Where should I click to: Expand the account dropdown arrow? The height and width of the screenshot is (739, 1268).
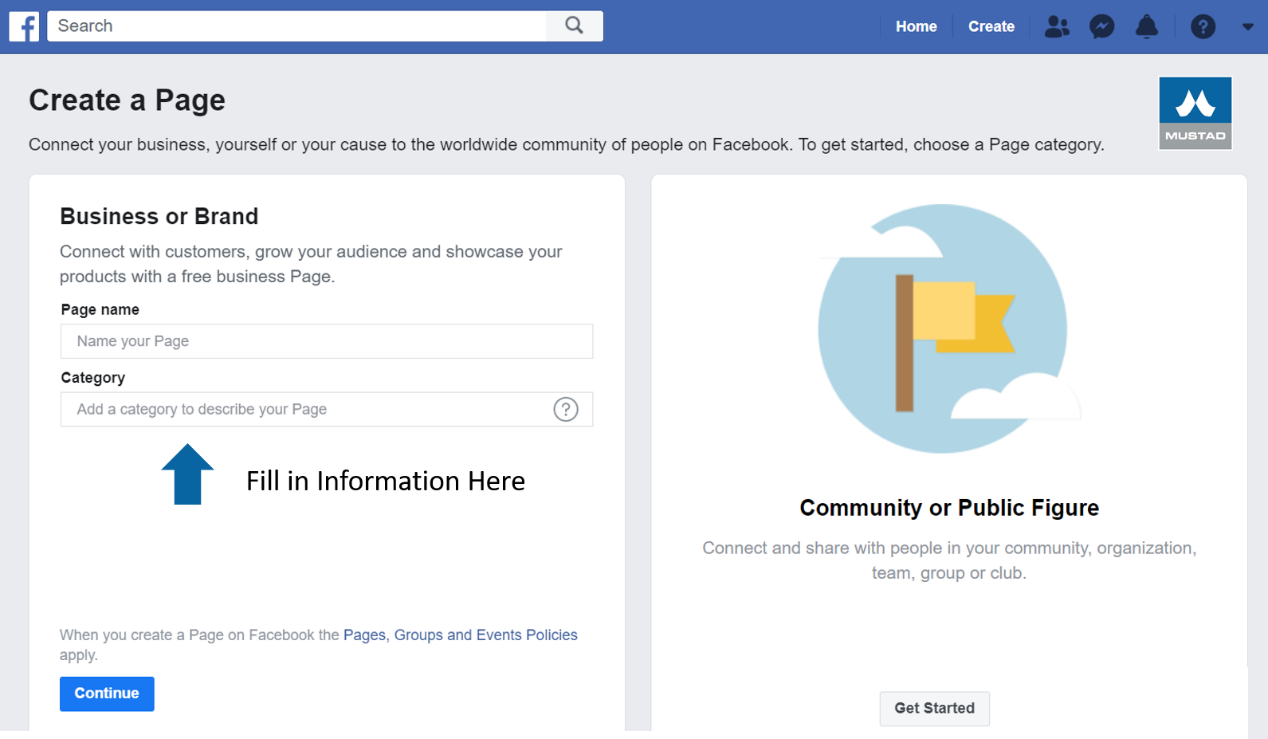tap(1248, 27)
